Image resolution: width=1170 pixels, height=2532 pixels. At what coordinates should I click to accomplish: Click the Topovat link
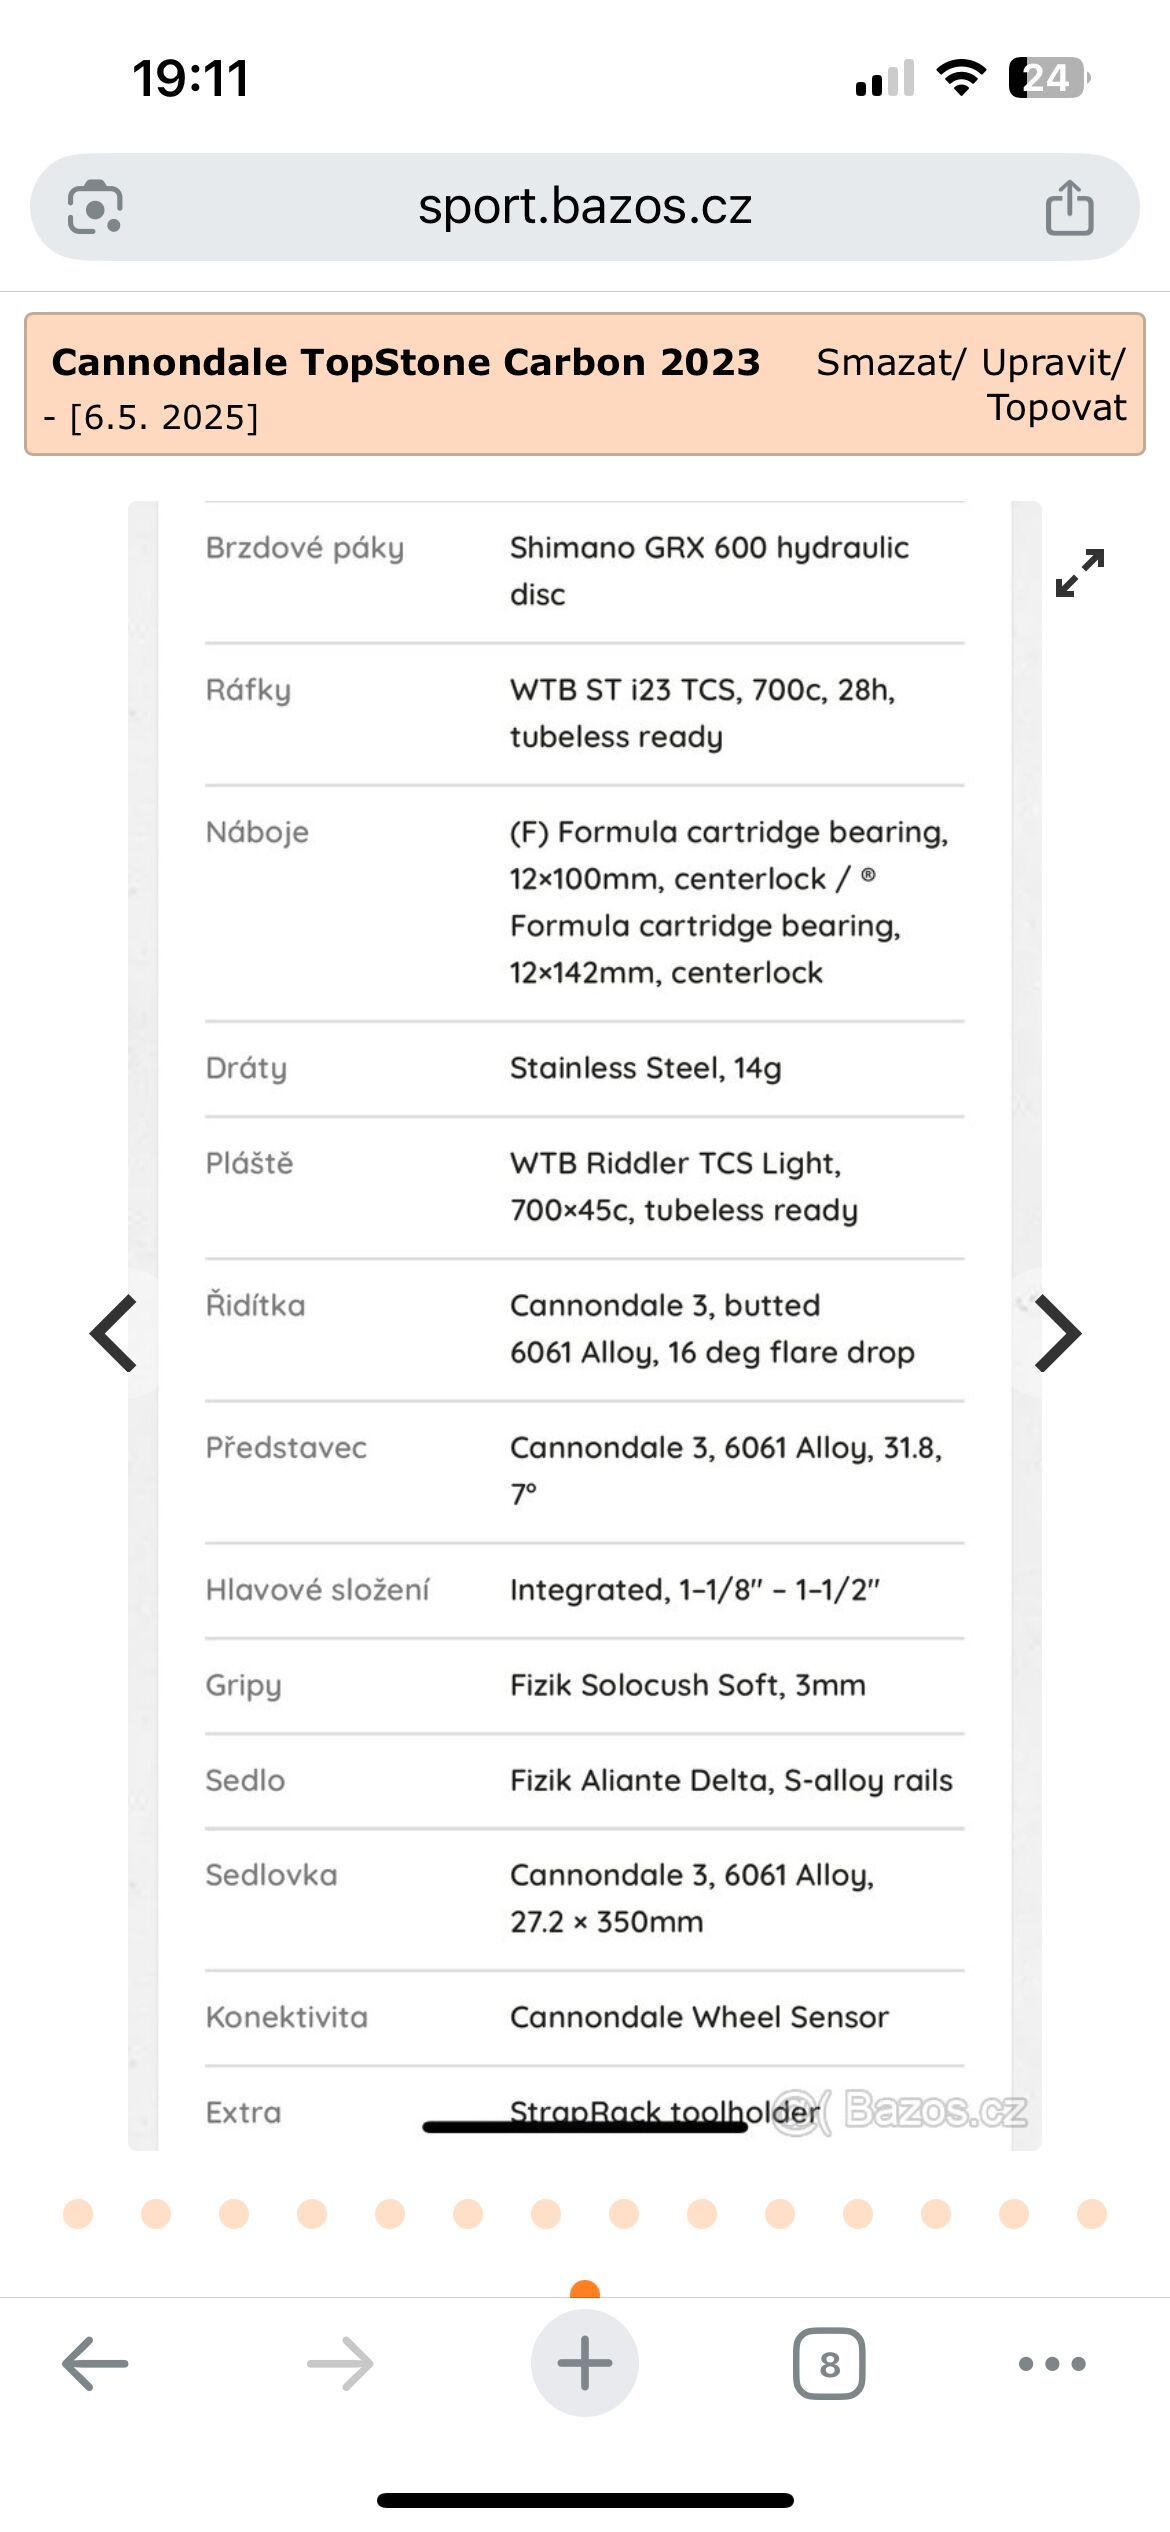pos(1057,407)
